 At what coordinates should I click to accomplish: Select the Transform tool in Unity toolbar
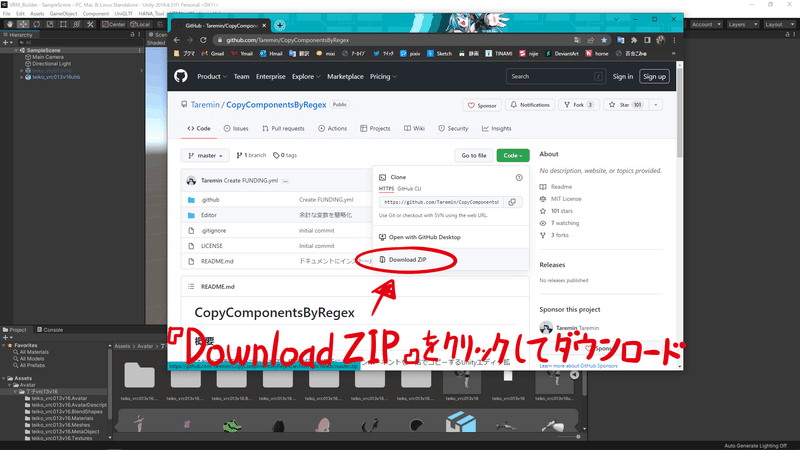(x=77, y=24)
